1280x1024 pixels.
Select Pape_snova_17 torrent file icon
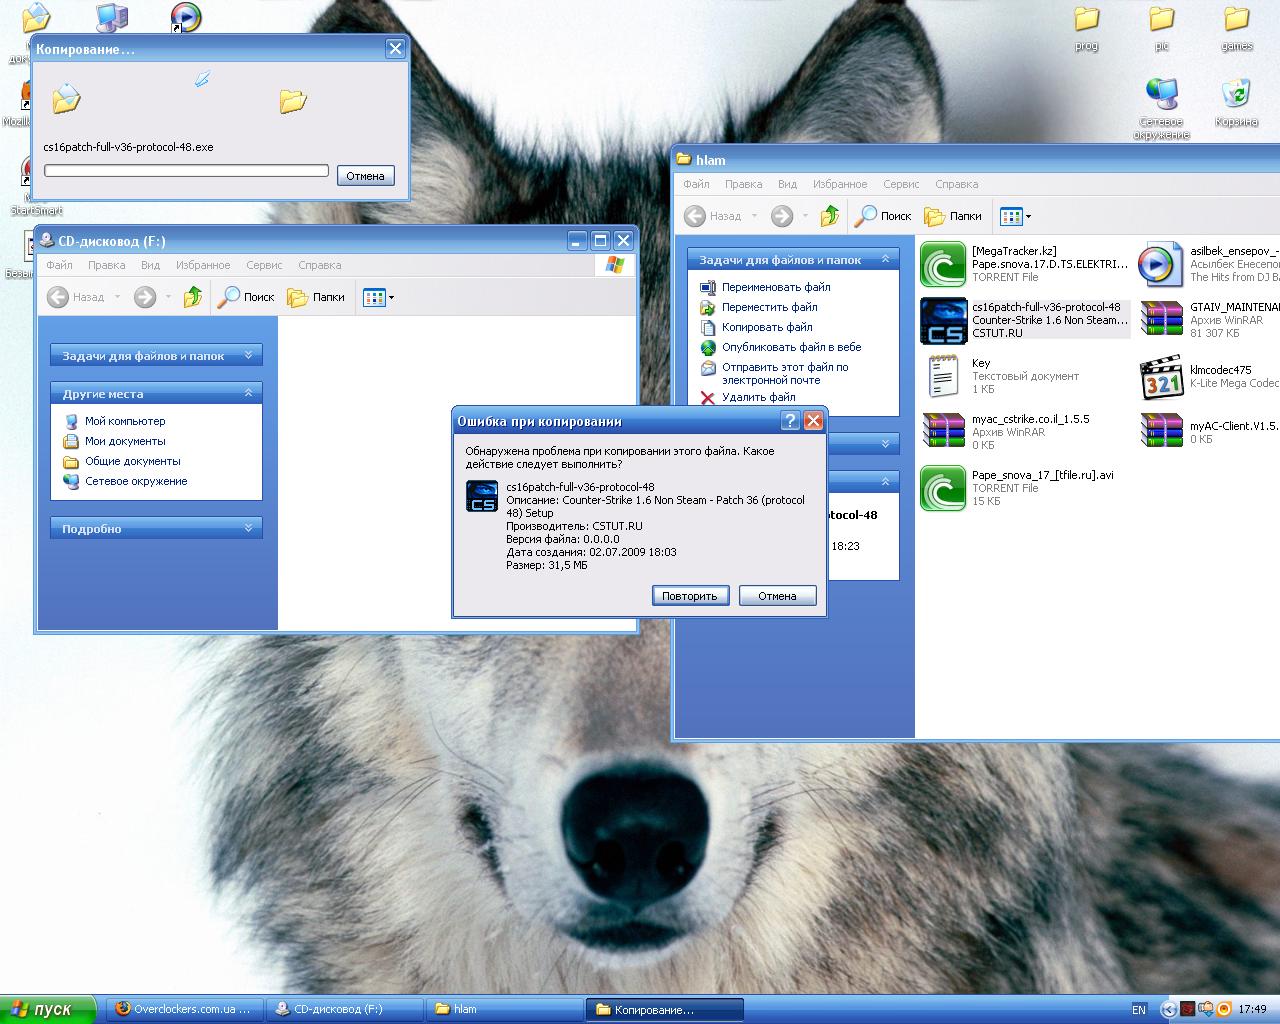[943, 488]
